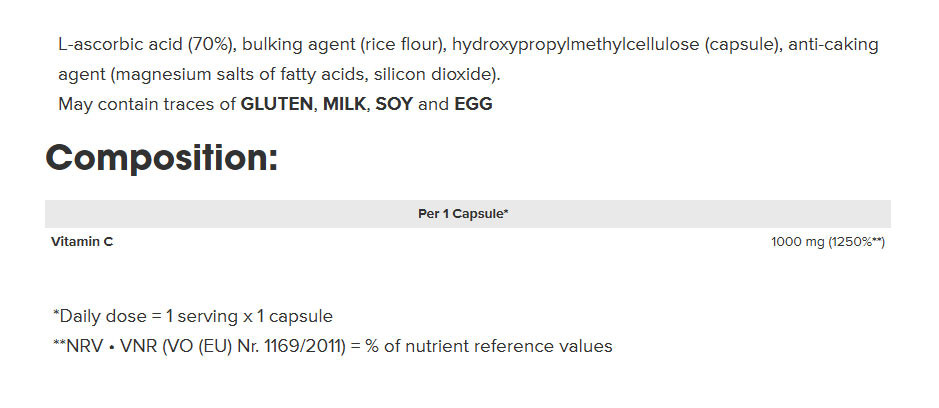
Task: Click the 'anti-caking' word in ingredients
Action: point(834,45)
